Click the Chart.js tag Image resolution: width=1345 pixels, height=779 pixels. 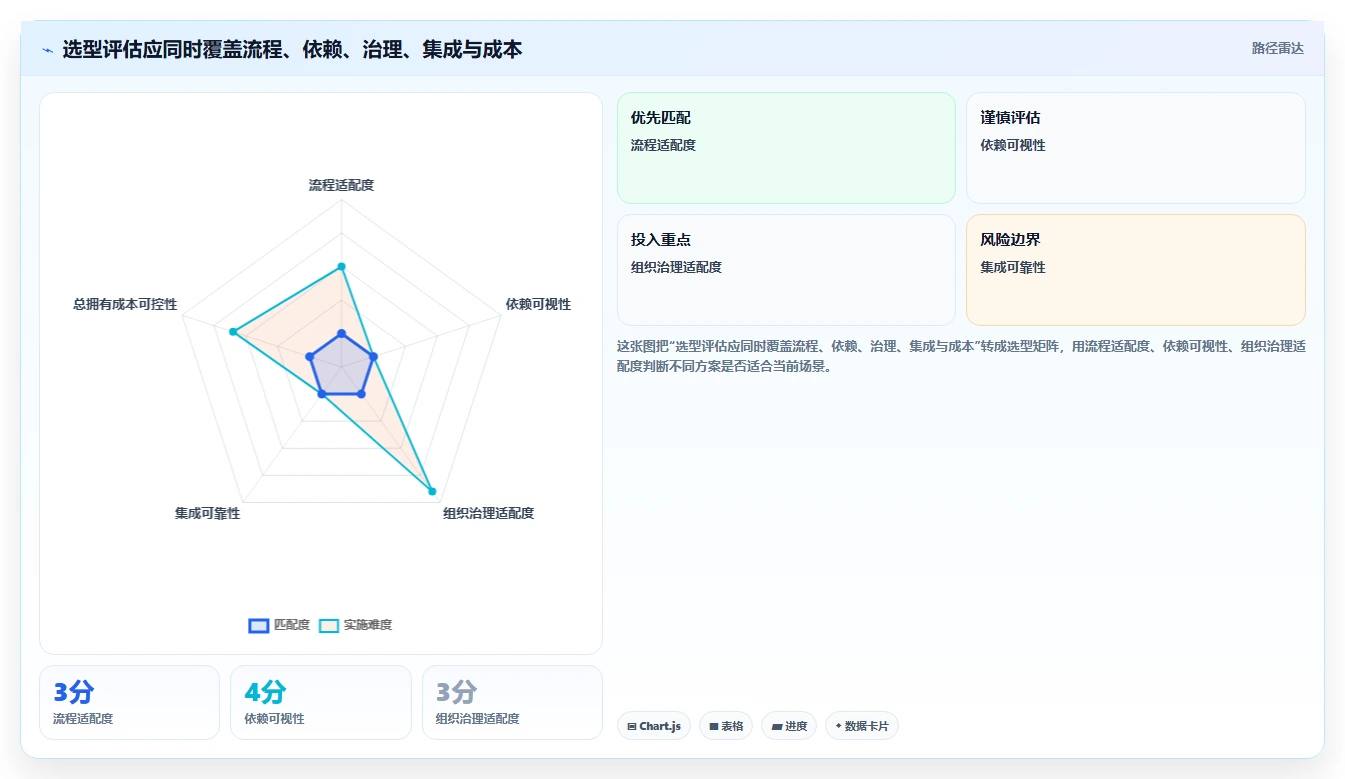[x=654, y=726]
